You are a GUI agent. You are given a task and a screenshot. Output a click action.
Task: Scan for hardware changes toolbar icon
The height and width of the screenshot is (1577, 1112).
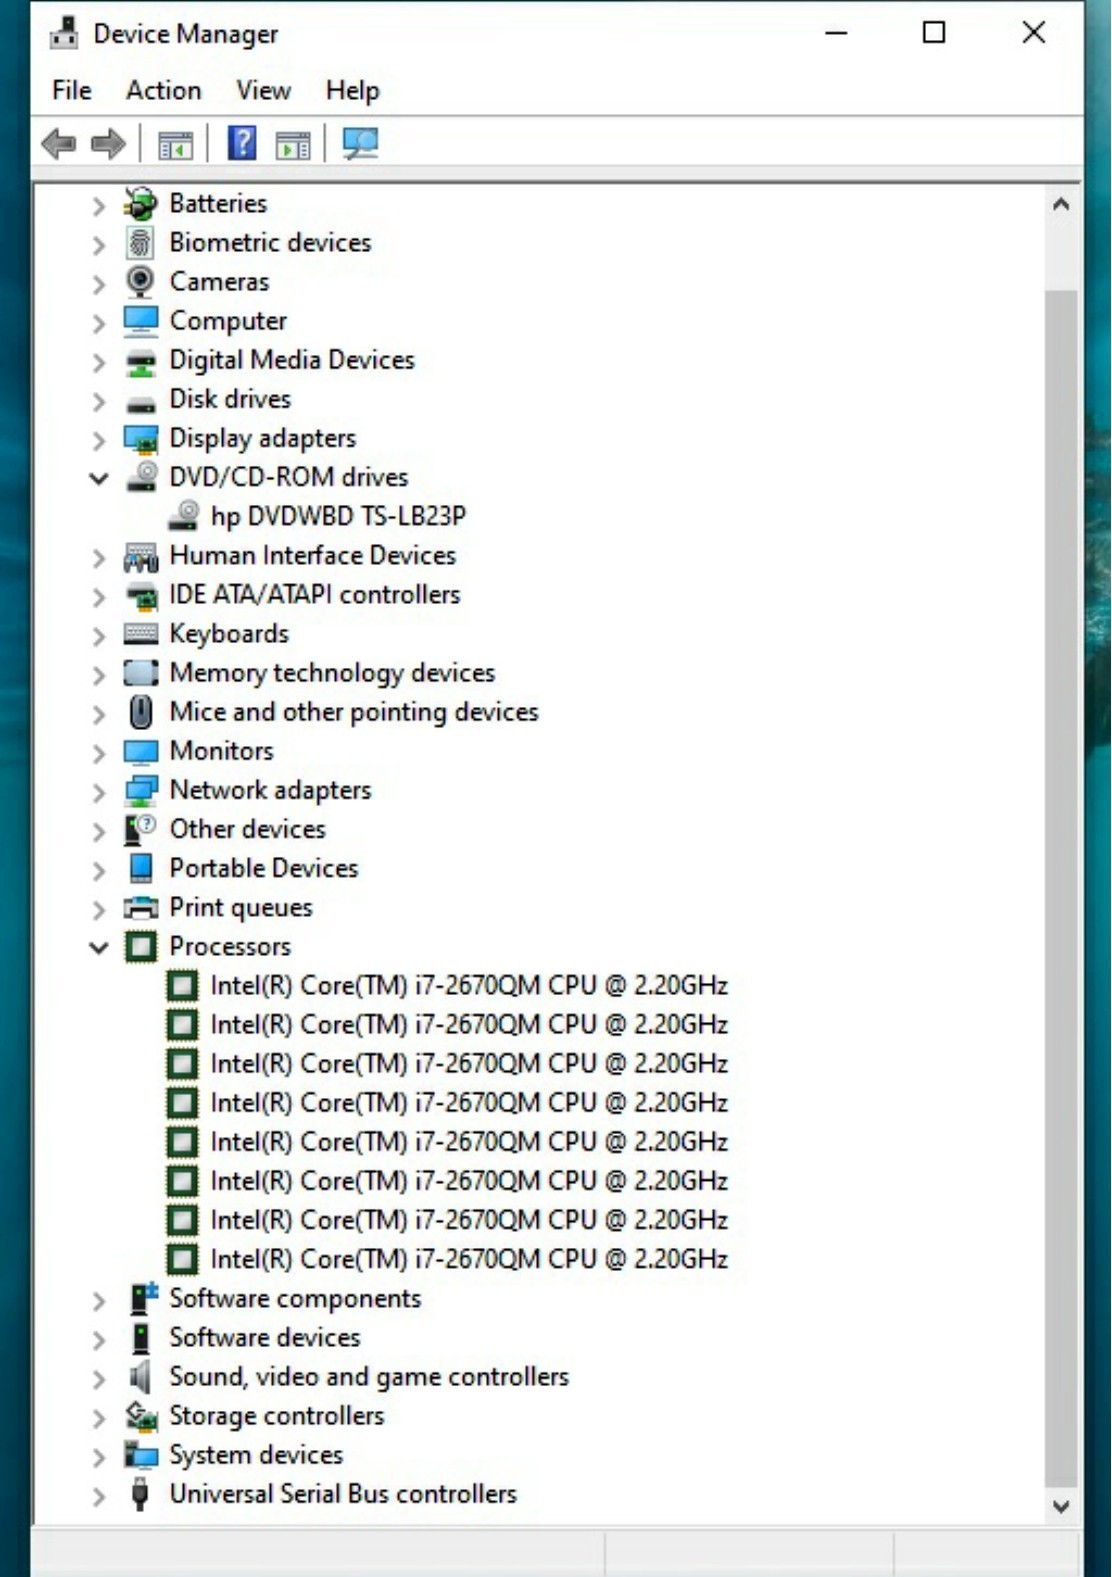(x=360, y=144)
